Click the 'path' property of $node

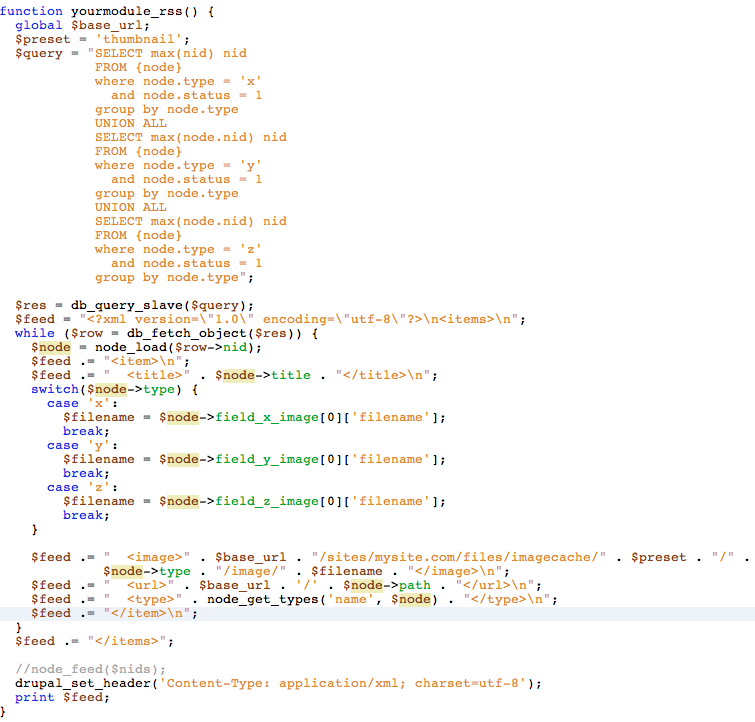(414, 585)
